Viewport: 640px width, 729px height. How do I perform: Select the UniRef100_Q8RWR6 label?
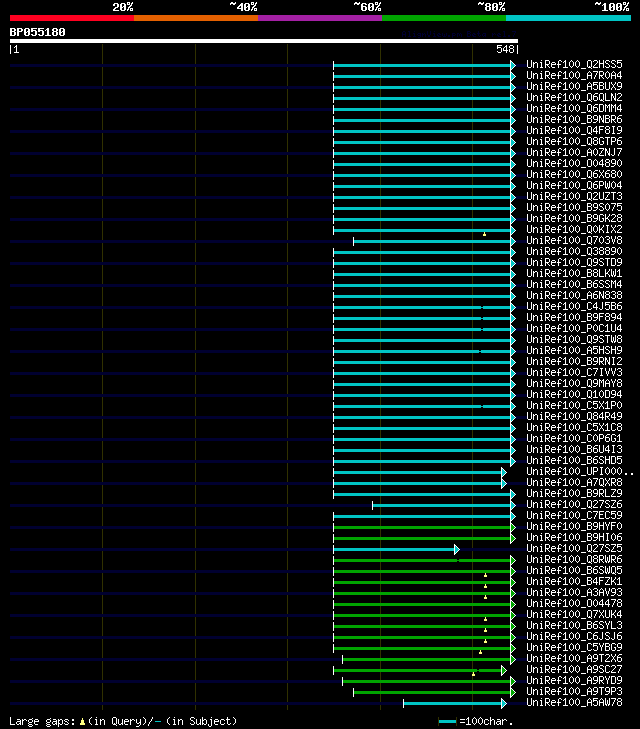574,559
